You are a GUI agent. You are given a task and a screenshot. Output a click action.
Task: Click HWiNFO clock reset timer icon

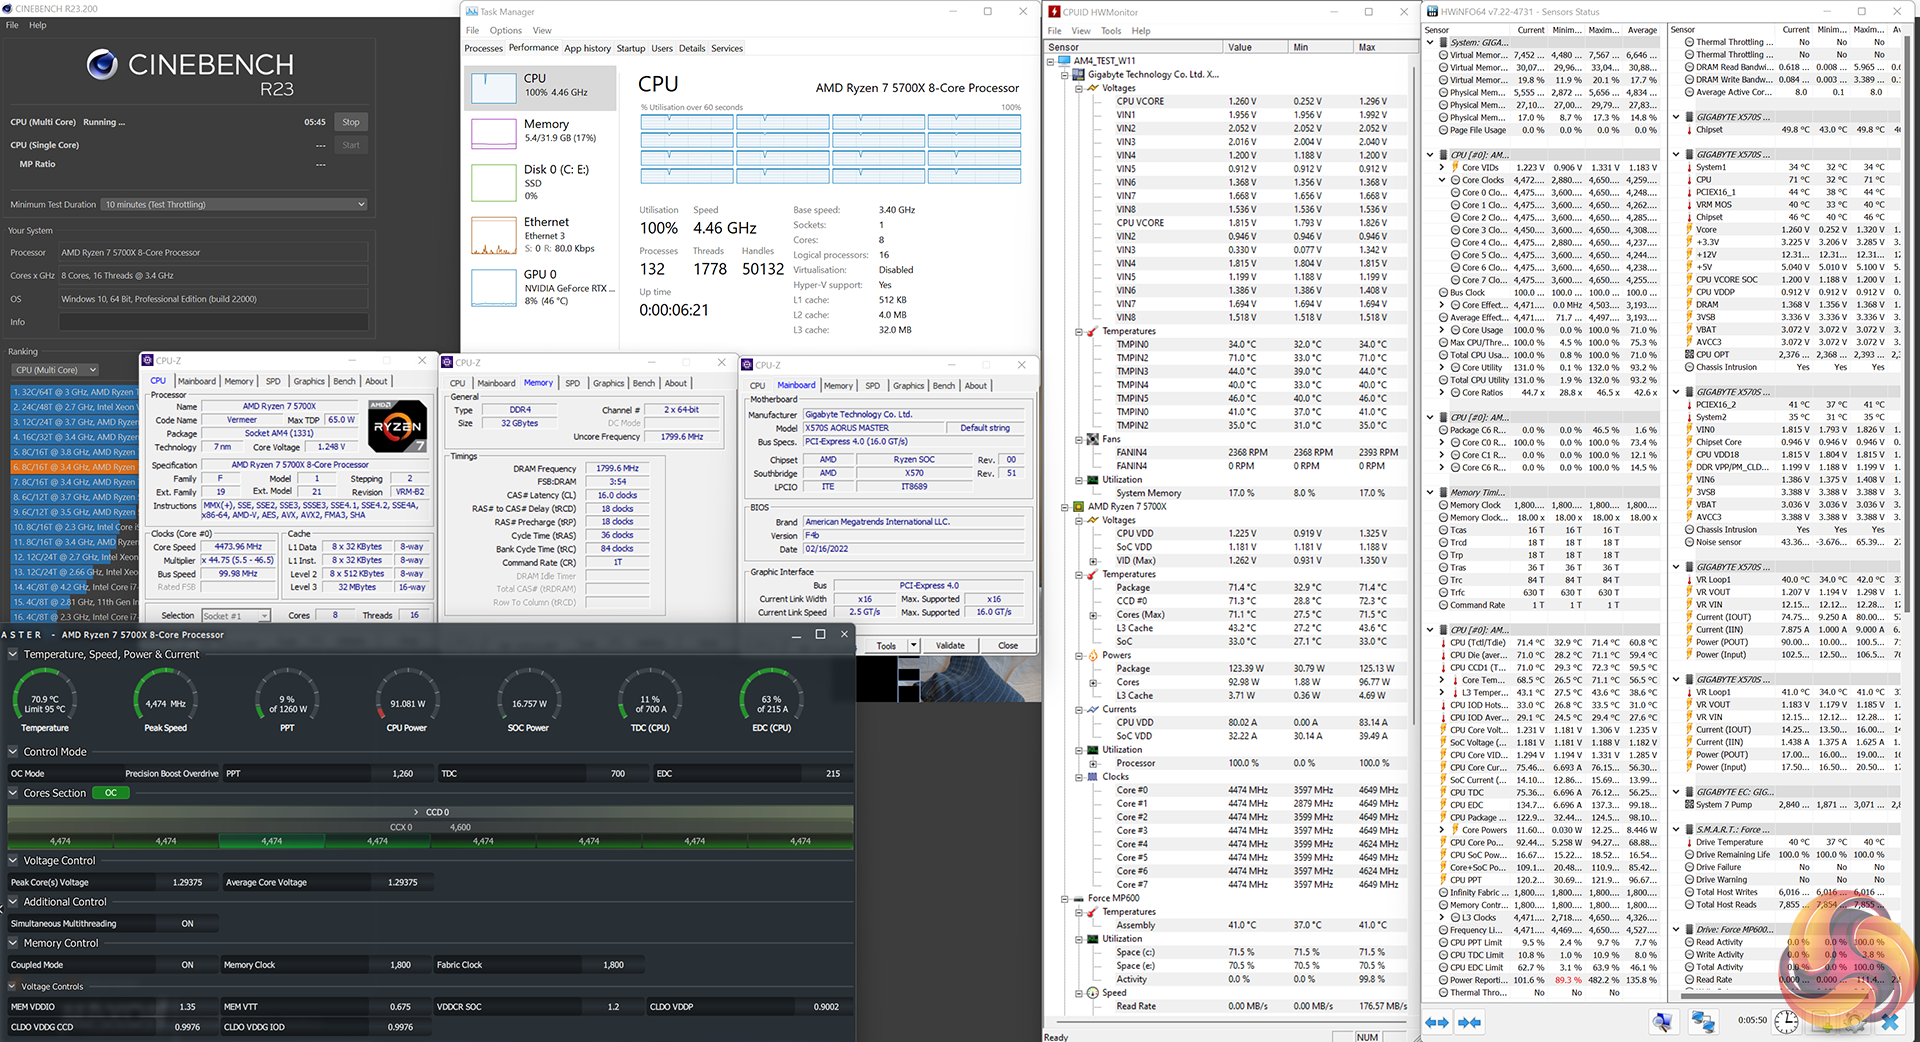pos(1787,1022)
